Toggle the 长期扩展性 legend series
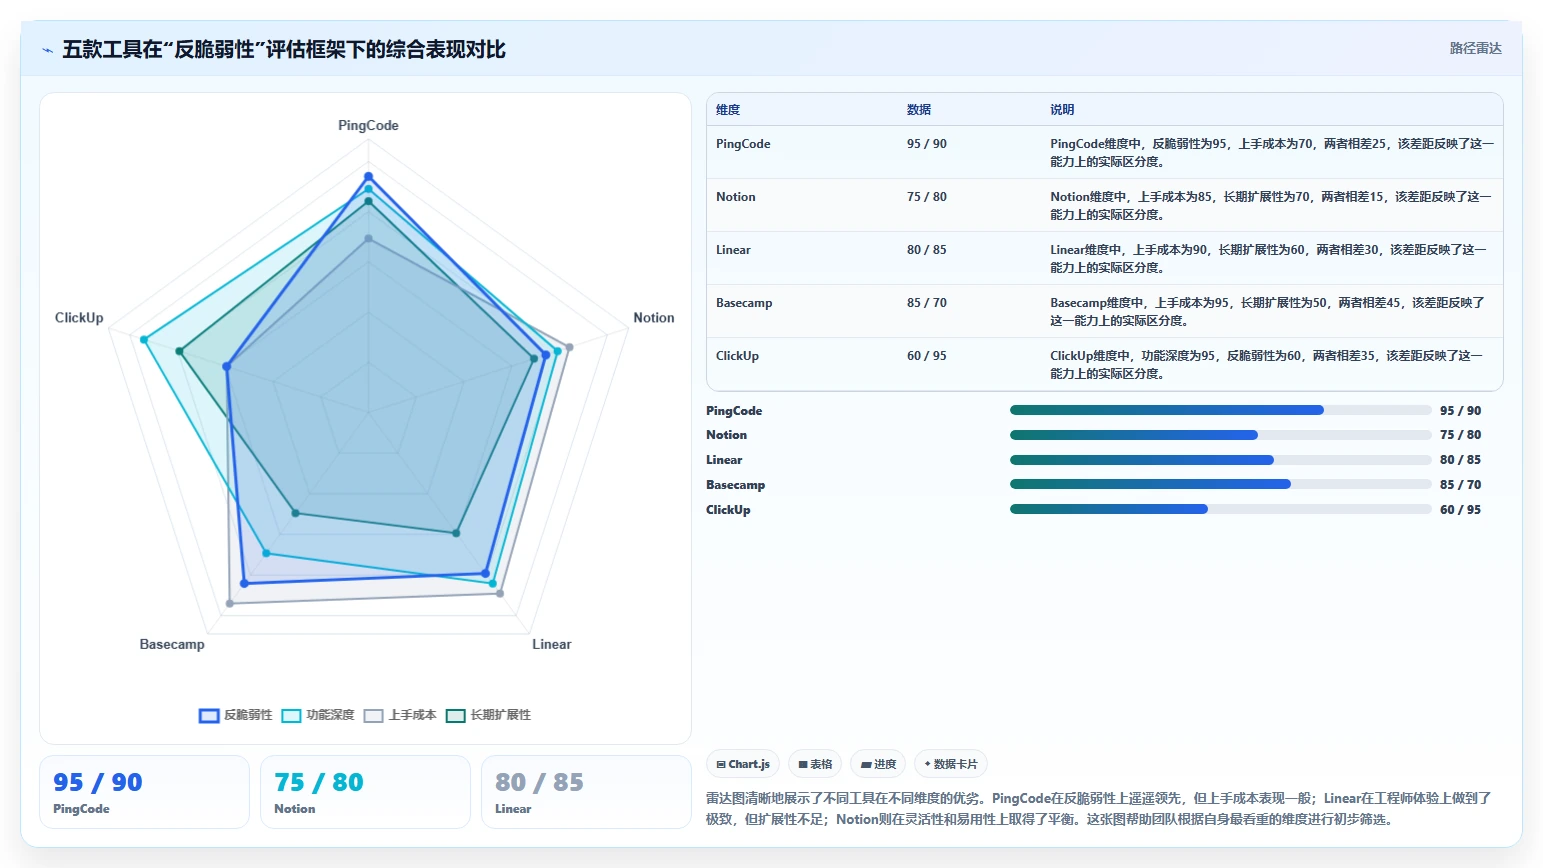The width and height of the screenshot is (1543, 868). [x=488, y=715]
